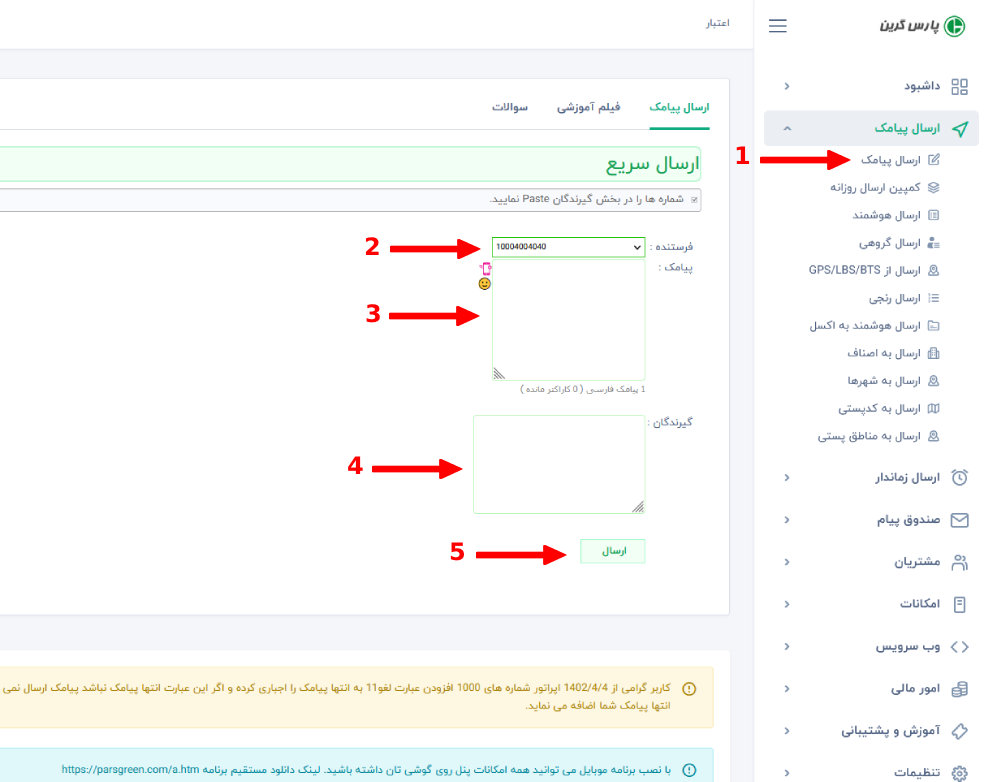Open مشتریان via its people icon
The image size is (984, 782).
point(925,562)
